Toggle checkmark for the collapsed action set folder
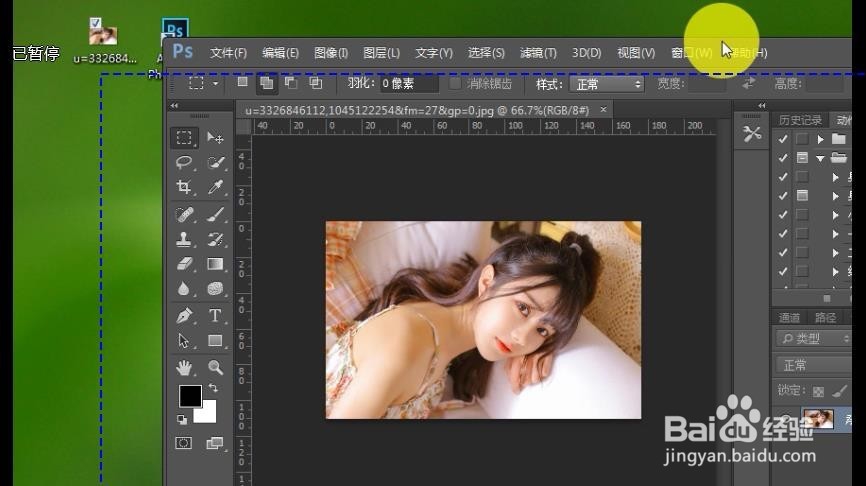Image resolution: width=866 pixels, height=486 pixels. tap(783, 139)
